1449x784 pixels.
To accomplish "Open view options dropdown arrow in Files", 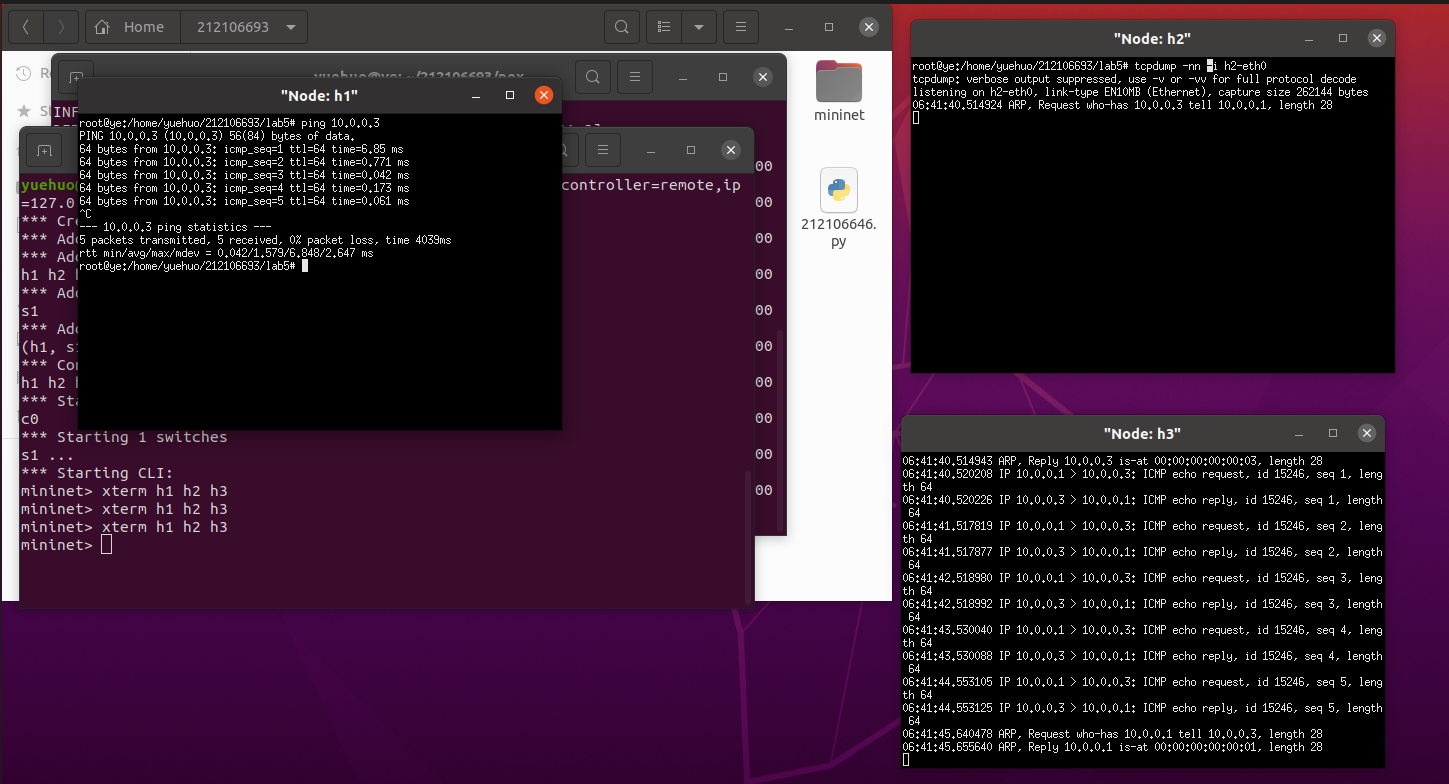I will (x=698, y=27).
